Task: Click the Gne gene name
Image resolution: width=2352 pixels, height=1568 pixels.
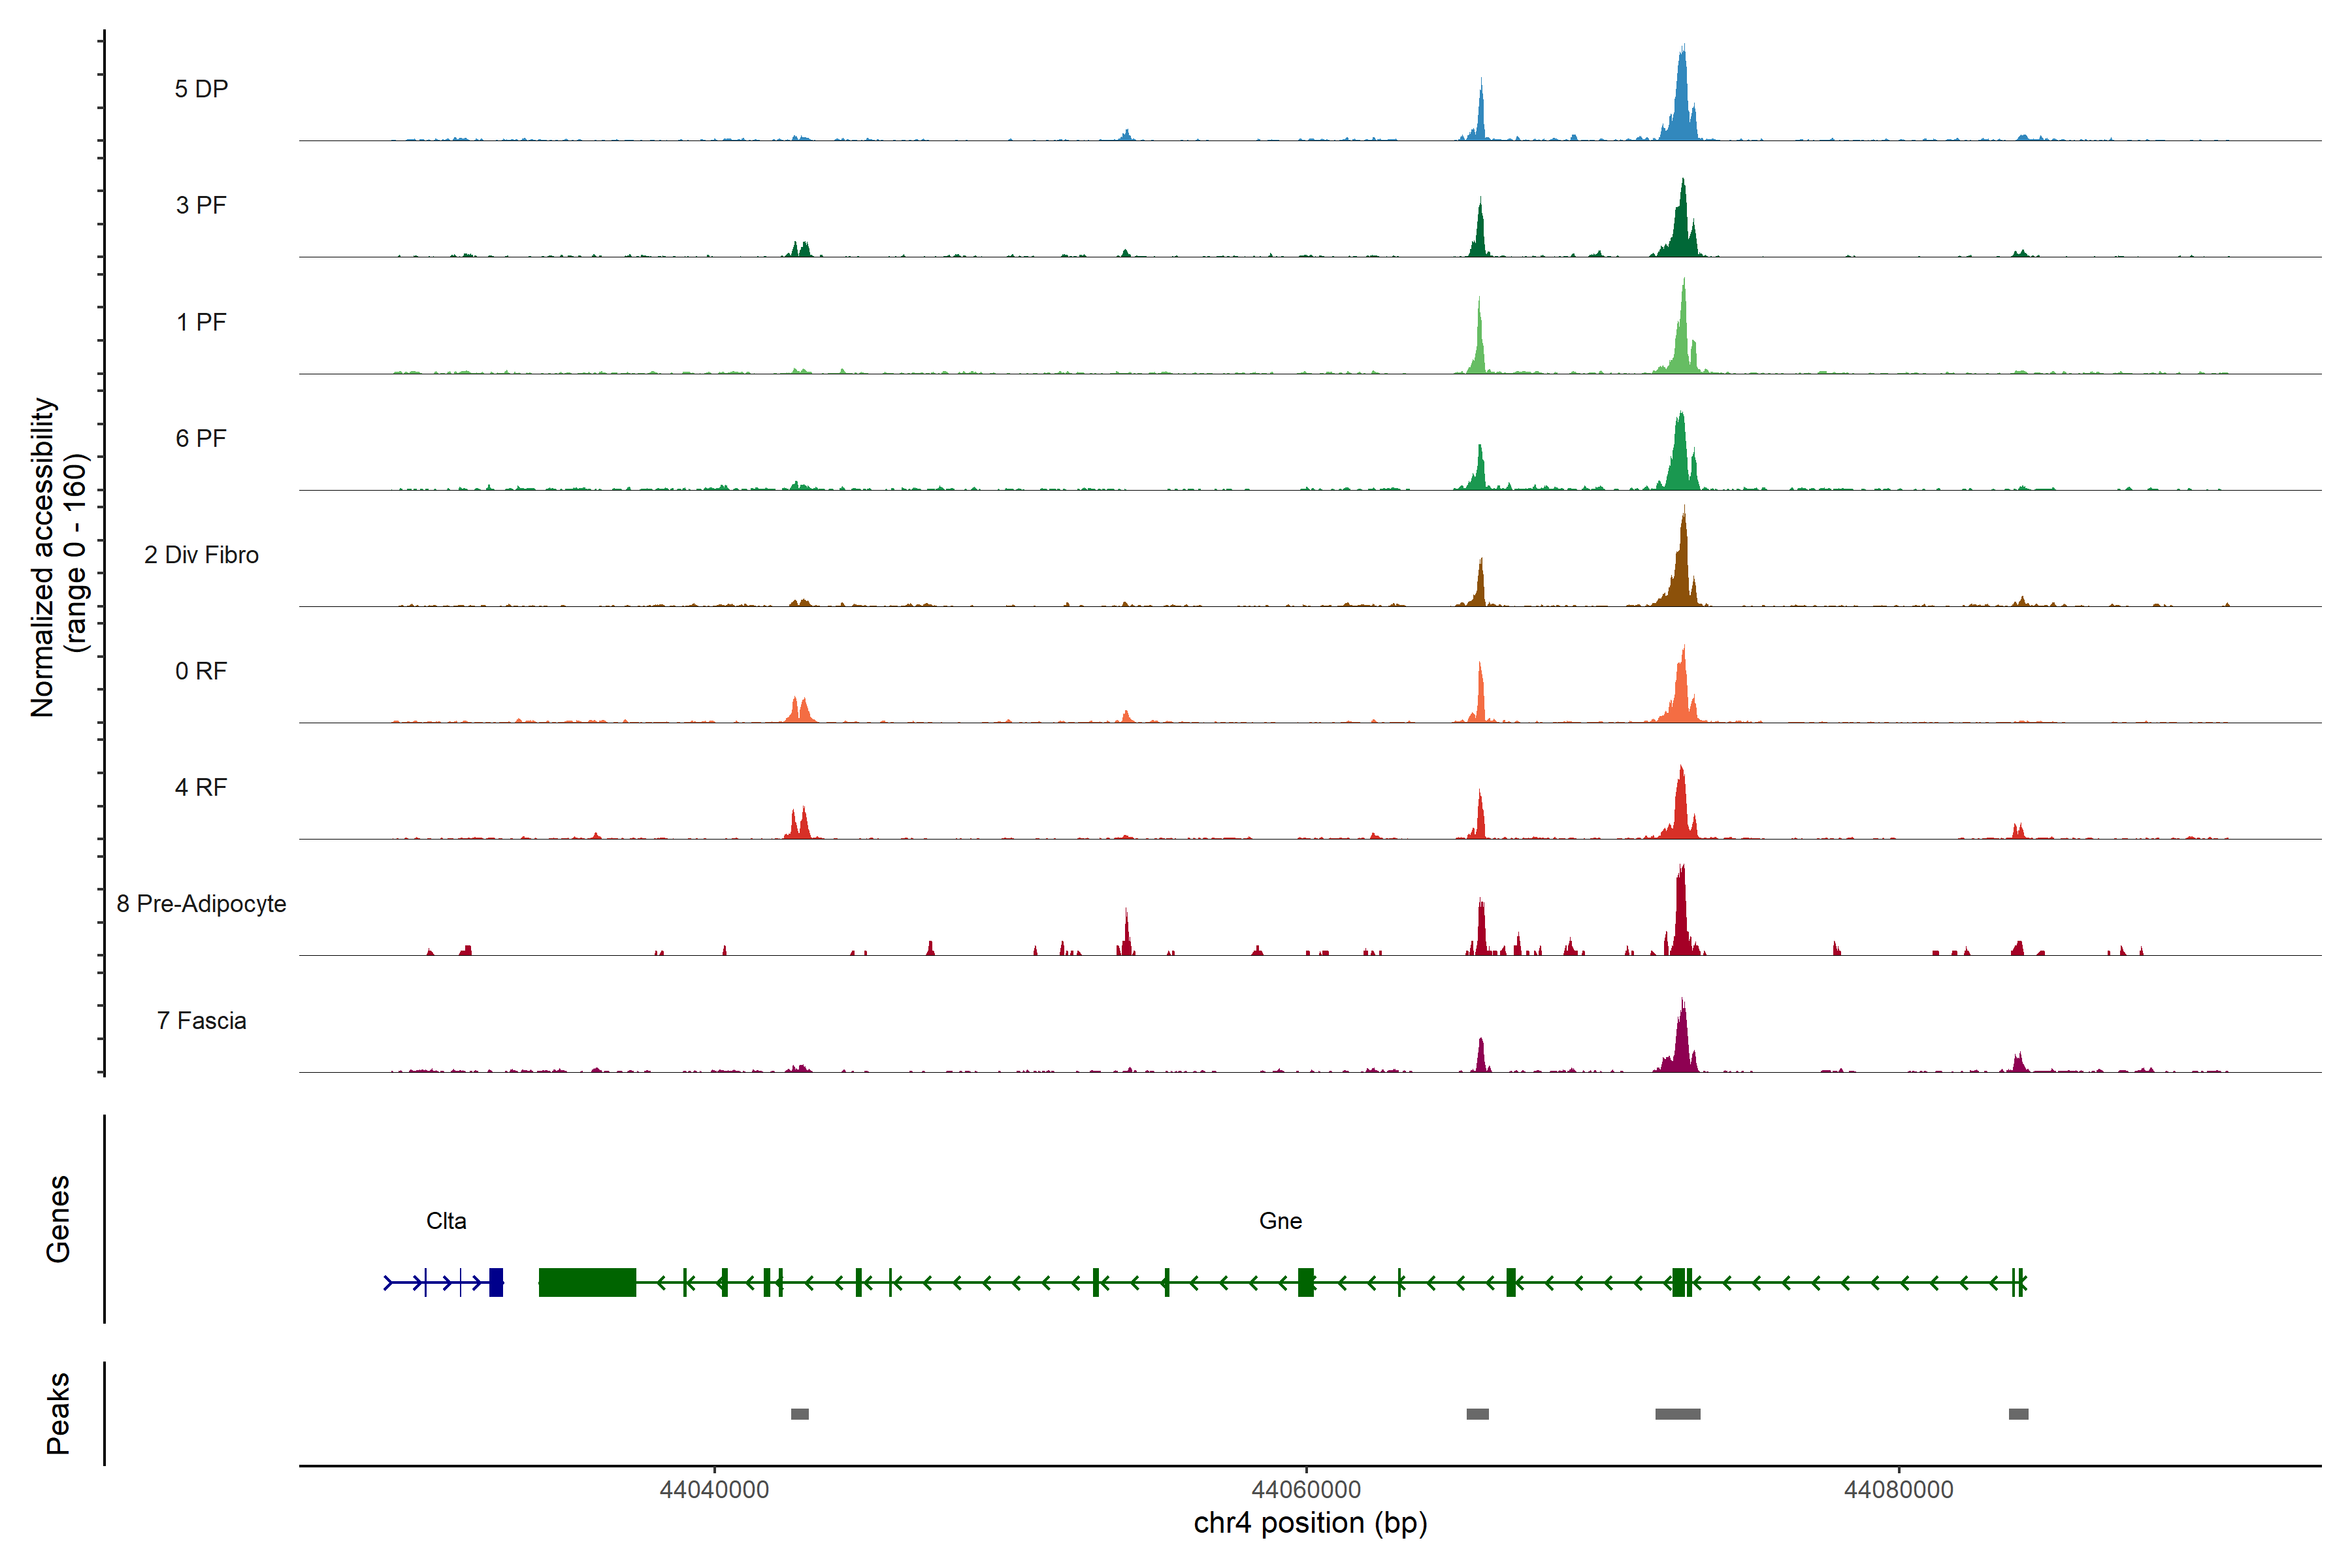Action: pyautogui.click(x=1280, y=1221)
